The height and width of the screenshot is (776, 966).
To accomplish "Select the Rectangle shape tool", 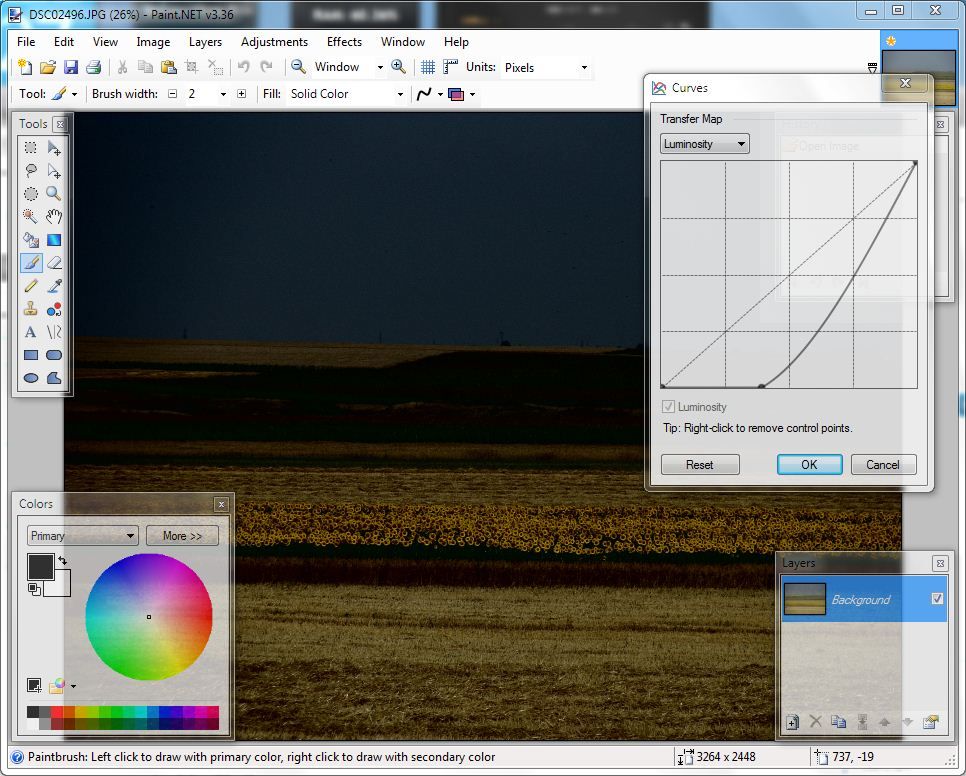I will 30,355.
